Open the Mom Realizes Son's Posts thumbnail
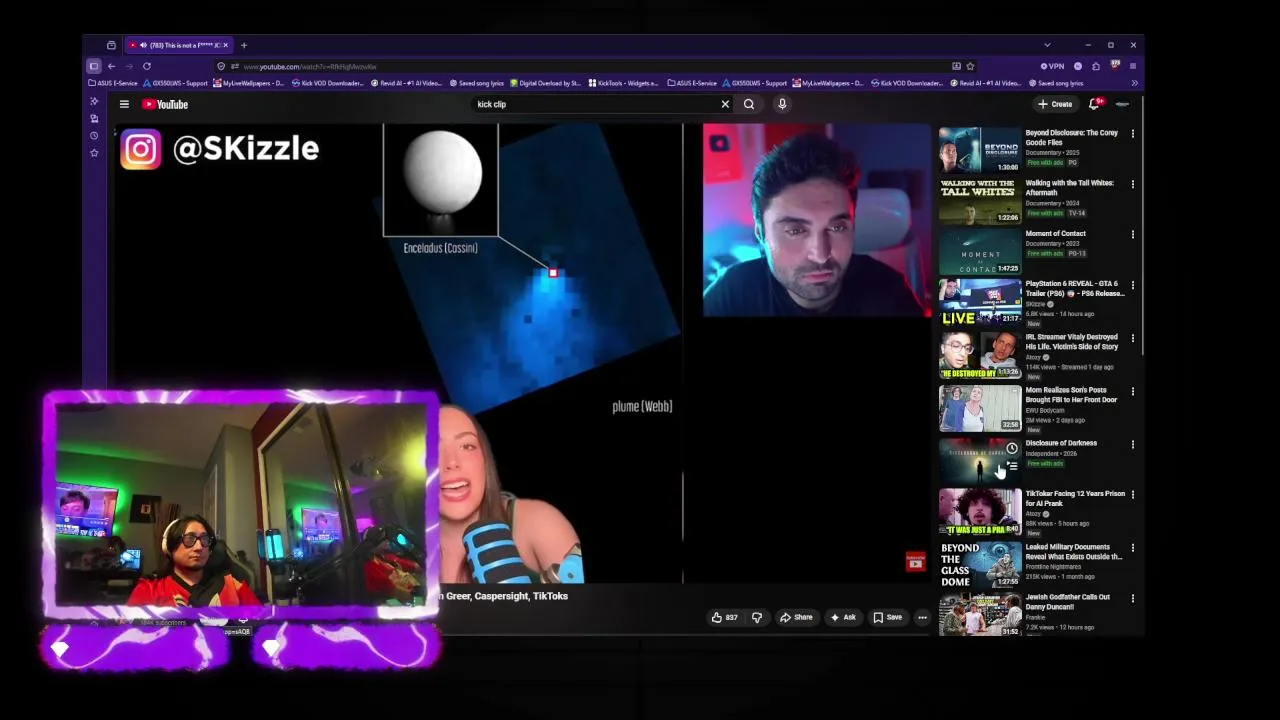 point(980,407)
